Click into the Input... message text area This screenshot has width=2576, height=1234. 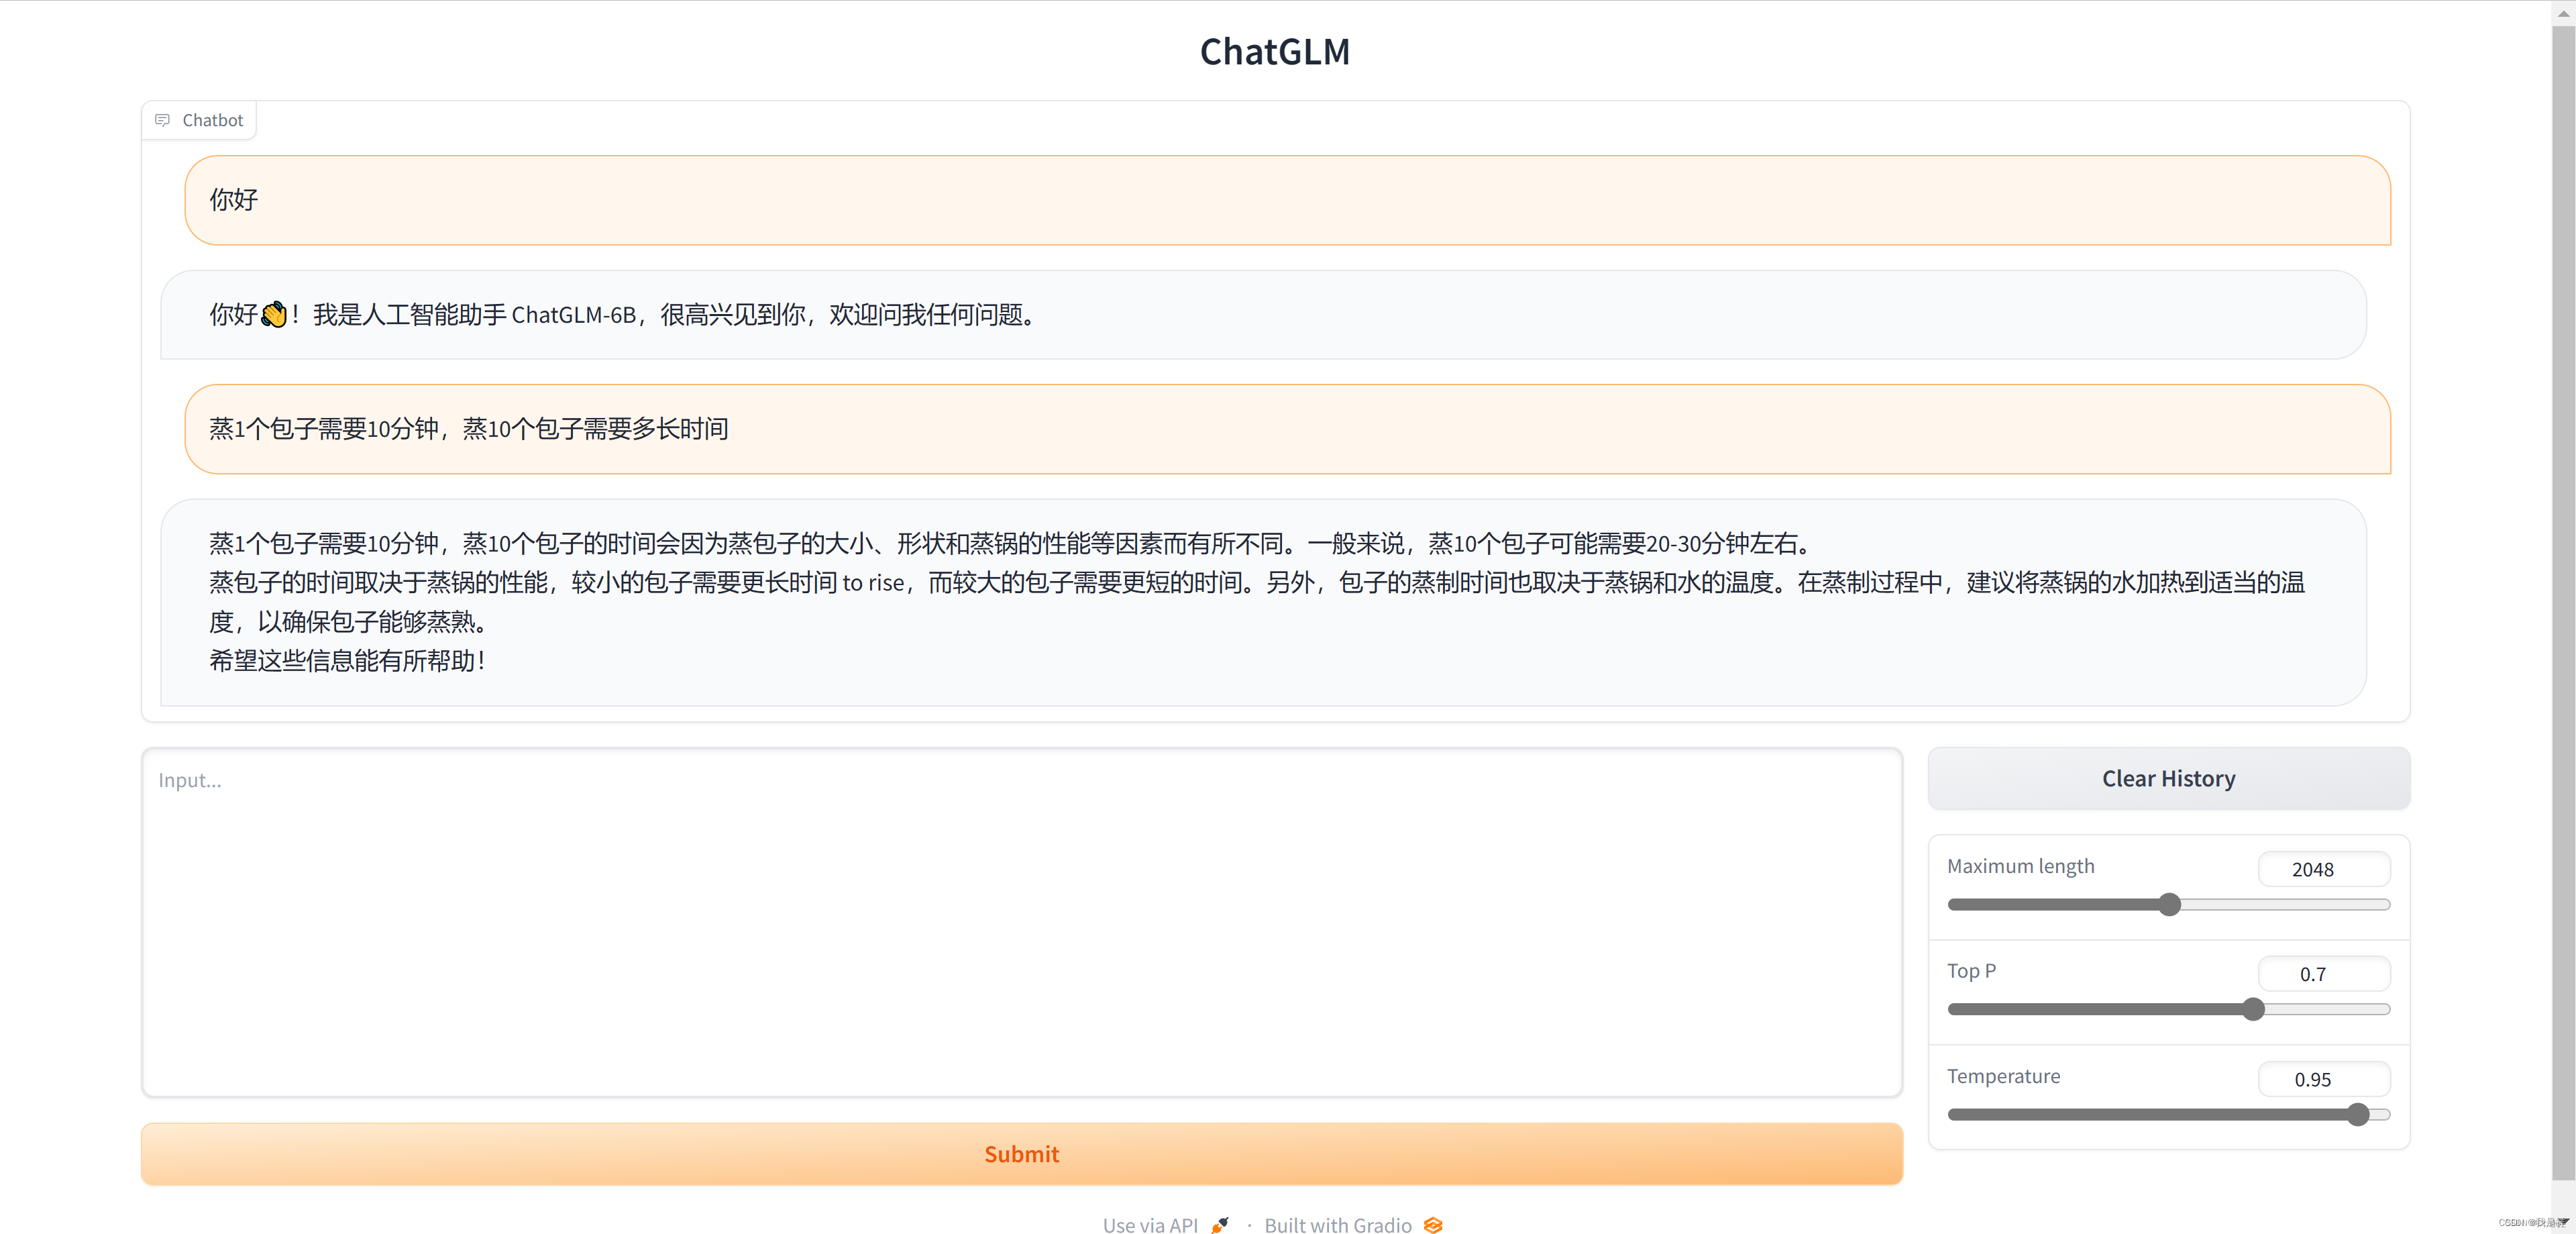click(1021, 922)
